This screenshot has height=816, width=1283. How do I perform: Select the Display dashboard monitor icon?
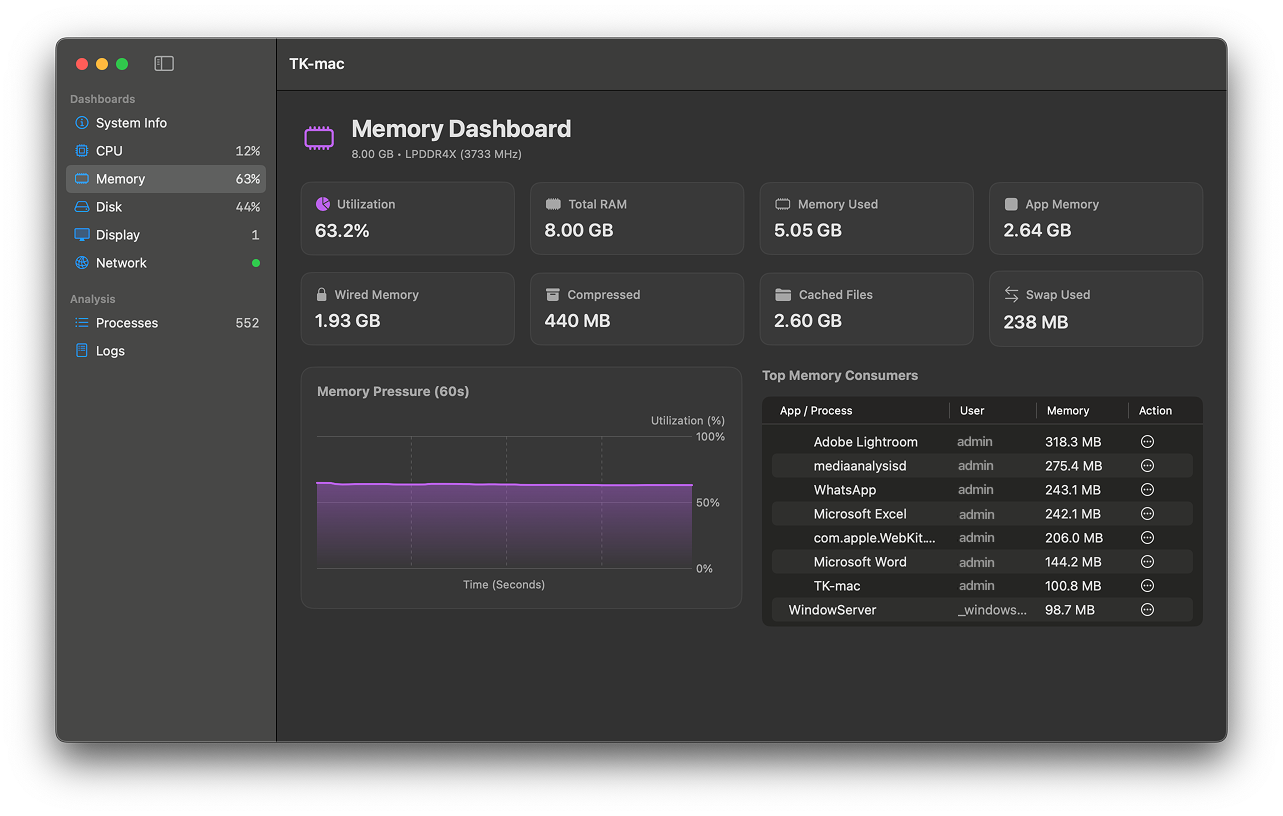pyautogui.click(x=82, y=234)
